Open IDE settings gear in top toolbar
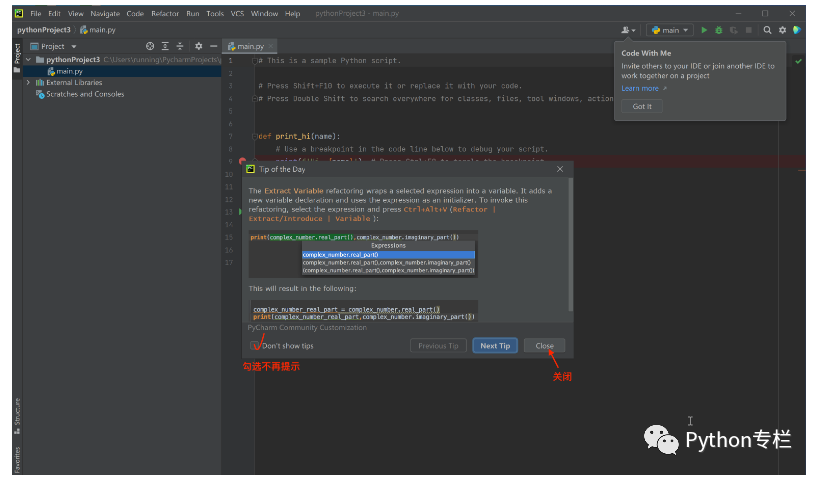 coord(782,30)
